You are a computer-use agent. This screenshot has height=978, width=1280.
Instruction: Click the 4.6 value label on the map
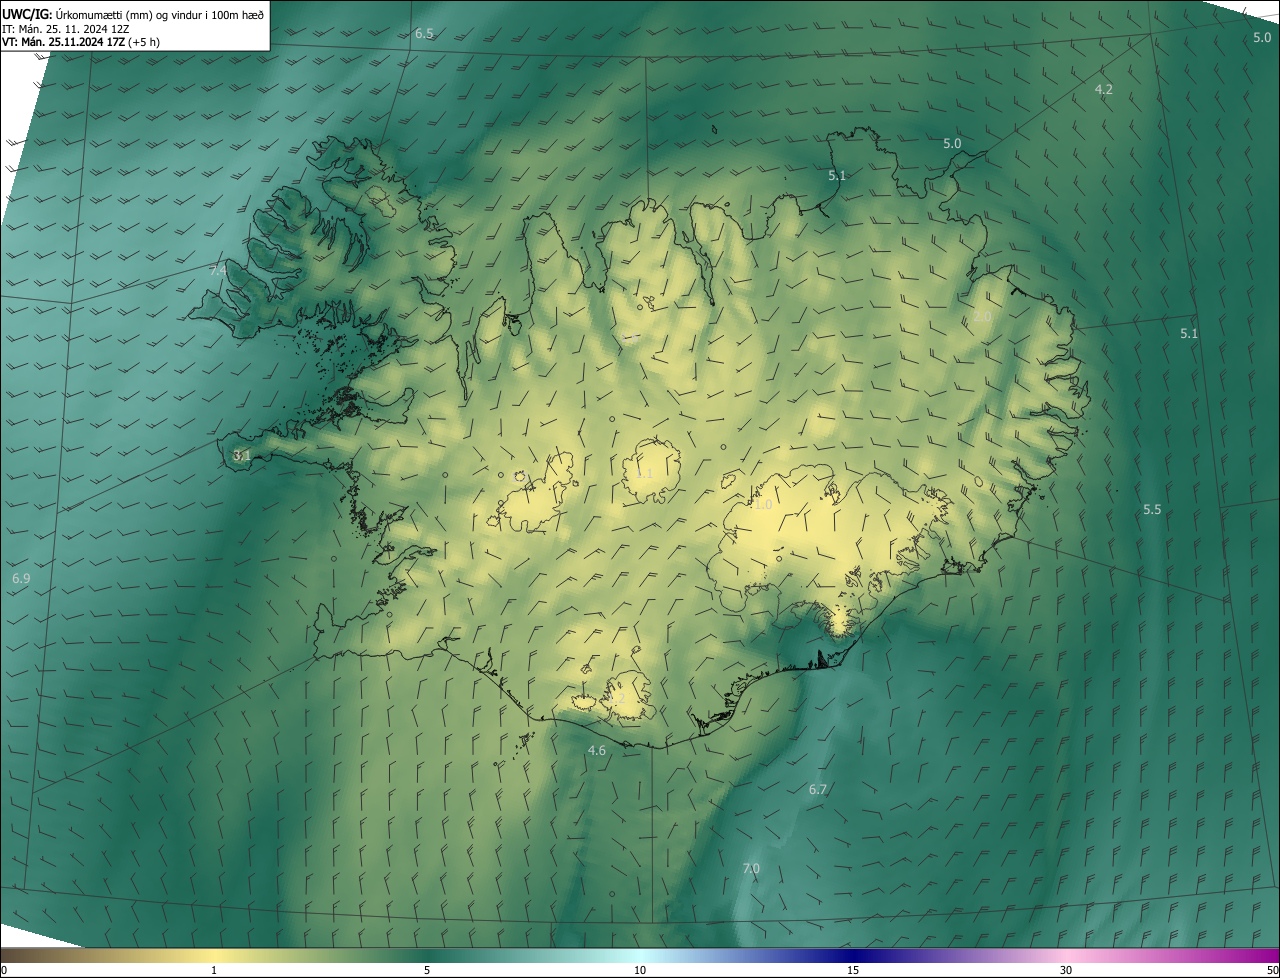pyautogui.click(x=597, y=751)
